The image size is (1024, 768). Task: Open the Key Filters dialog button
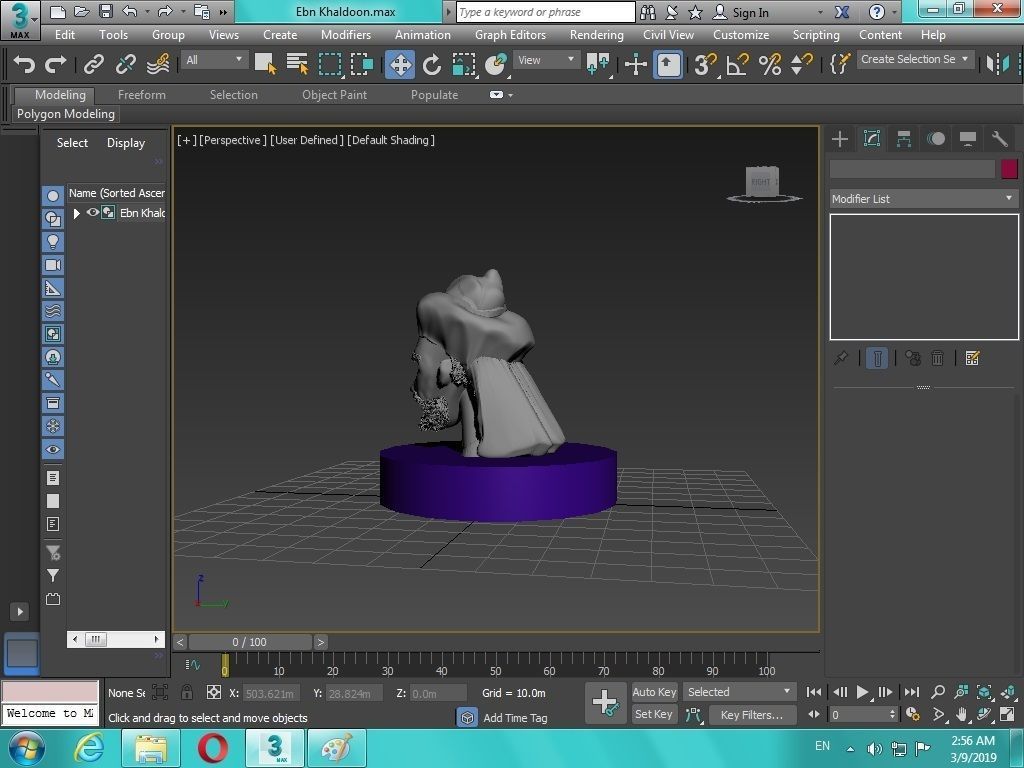[x=752, y=714]
